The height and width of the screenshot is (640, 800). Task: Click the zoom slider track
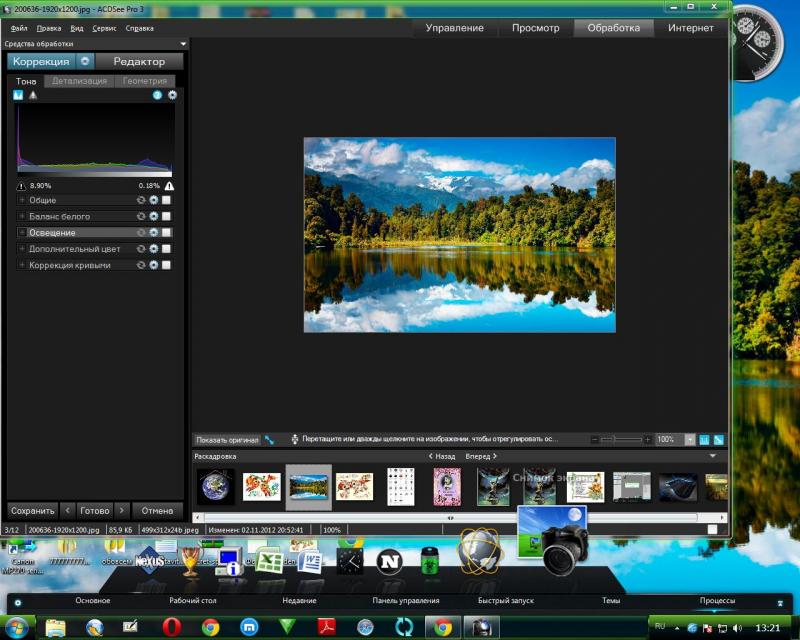point(621,439)
